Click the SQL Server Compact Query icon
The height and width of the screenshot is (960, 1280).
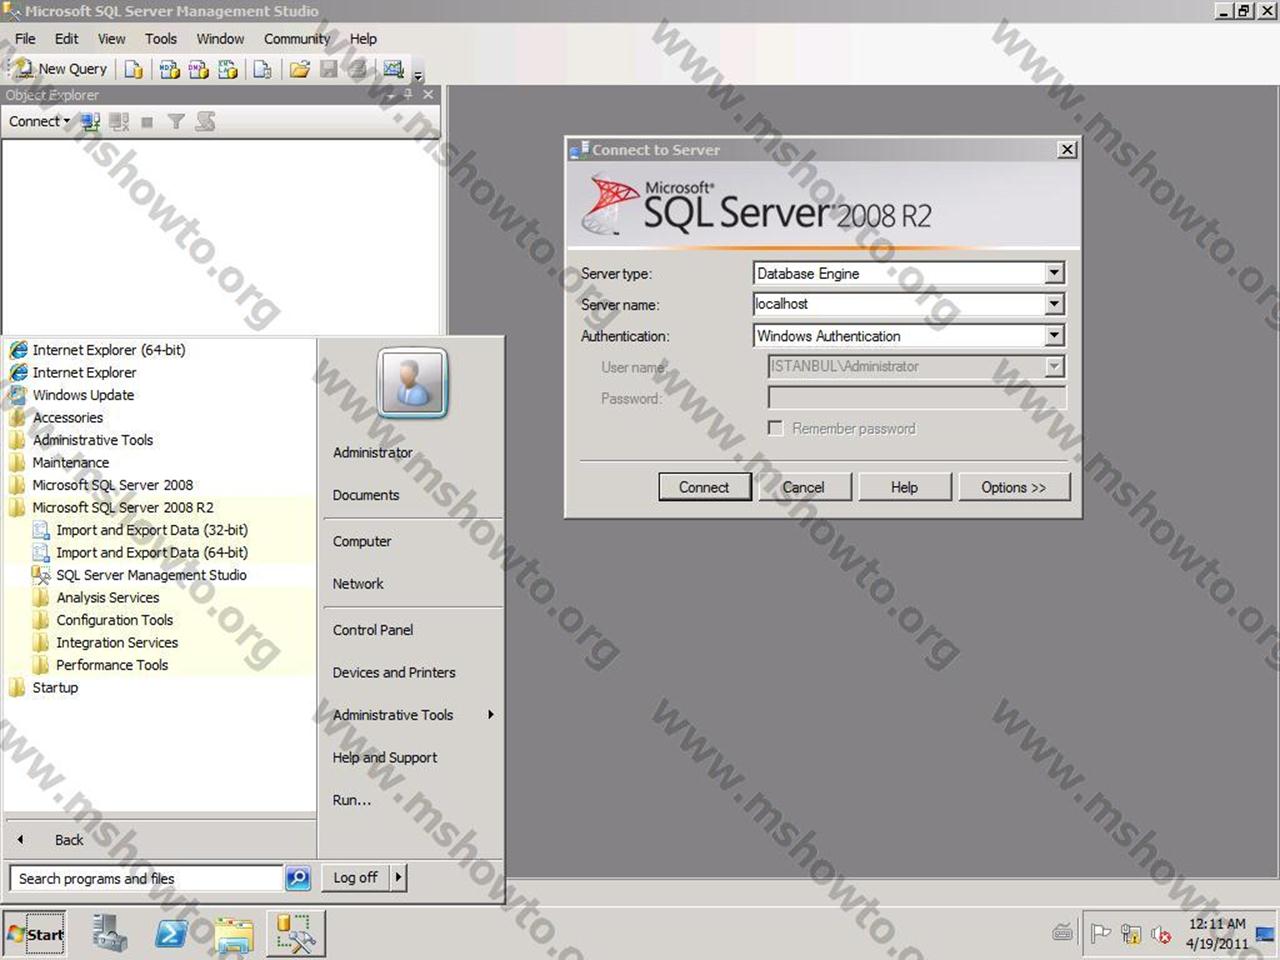pyautogui.click(x=262, y=69)
